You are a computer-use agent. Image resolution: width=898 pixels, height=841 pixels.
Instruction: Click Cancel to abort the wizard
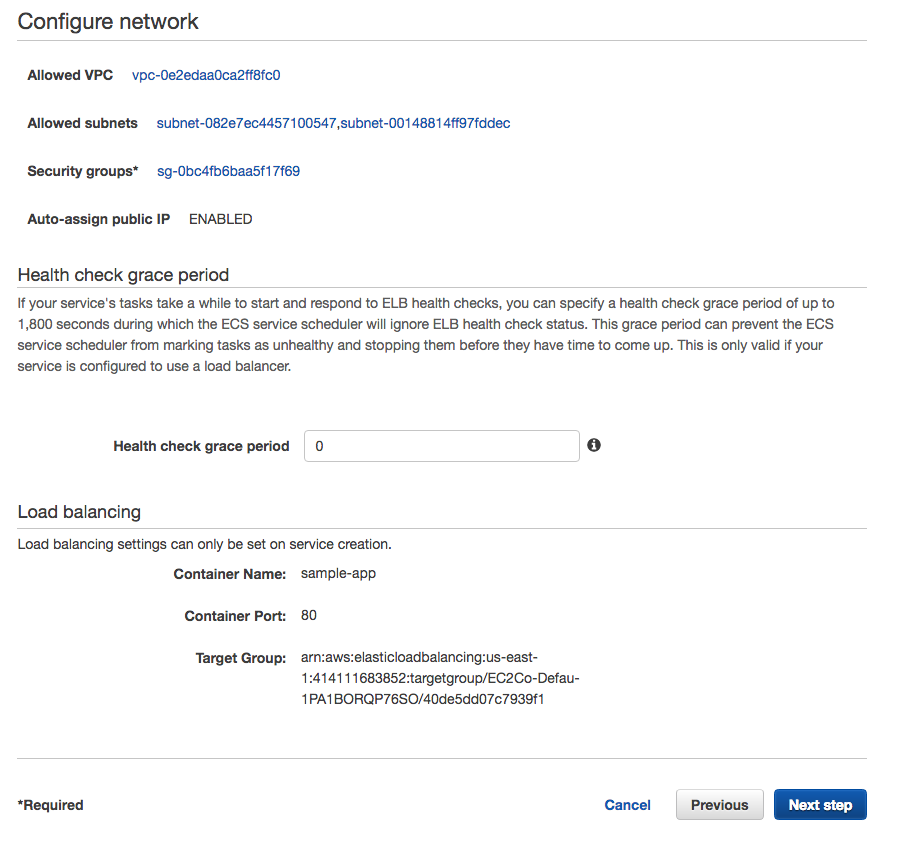click(x=627, y=805)
